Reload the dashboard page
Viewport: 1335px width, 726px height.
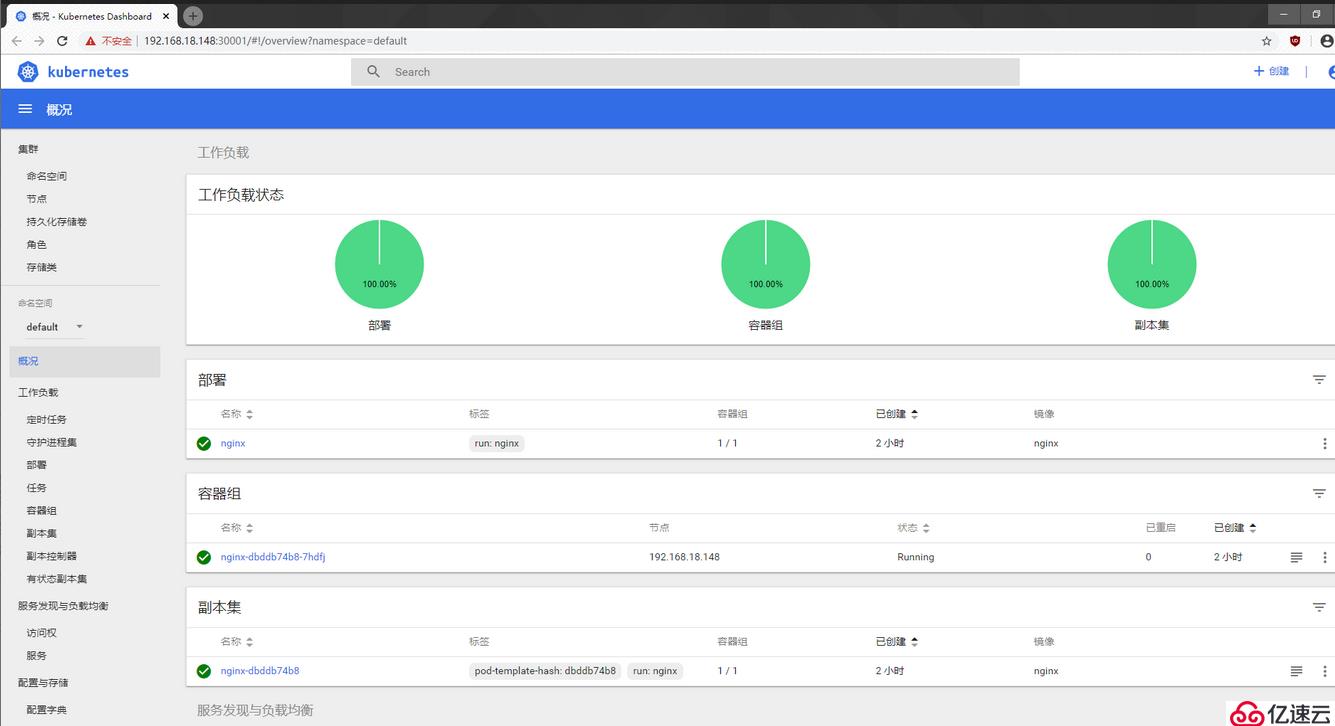pyautogui.click(x=62, y=41)
